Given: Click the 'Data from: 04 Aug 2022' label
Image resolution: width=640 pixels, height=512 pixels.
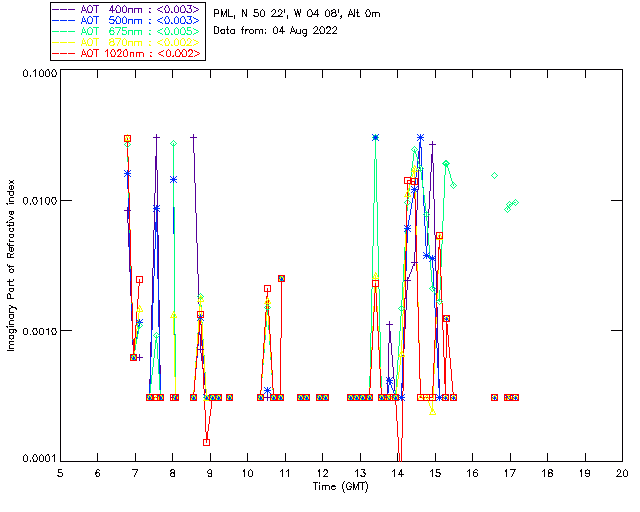Looking at the screenshot, I should pos(276,31).
